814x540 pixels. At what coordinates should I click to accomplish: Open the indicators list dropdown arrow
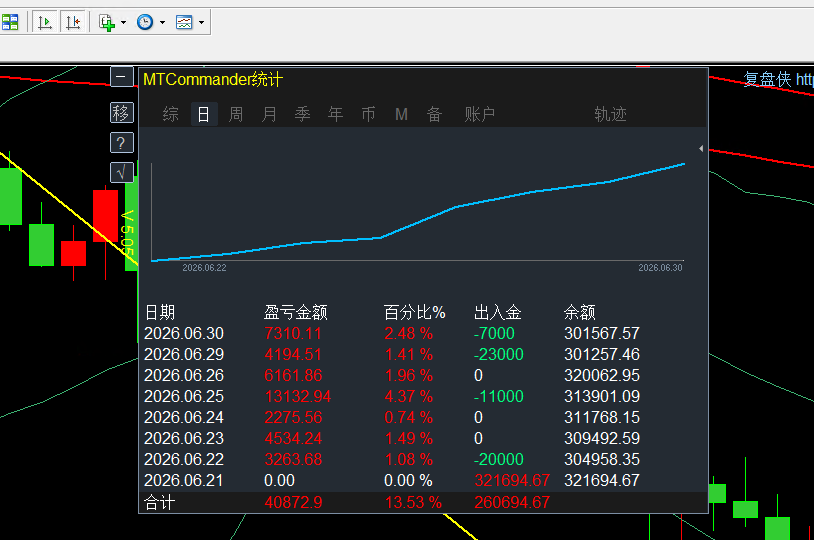(x=123, y=22)
